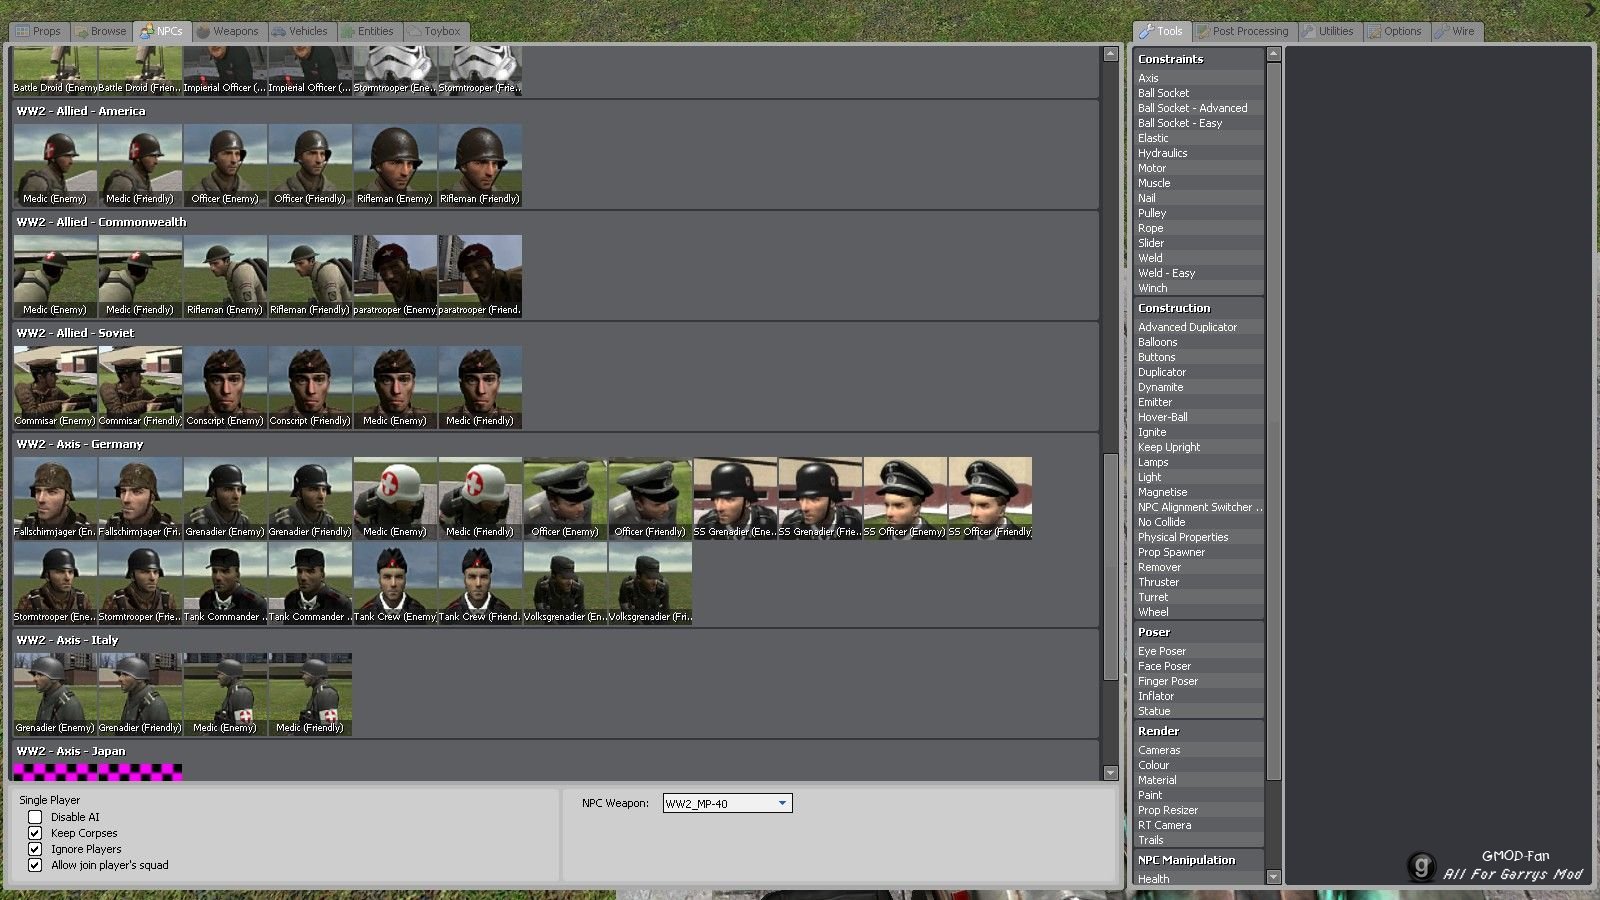Select the Health tool under NPC Manipulation
The image size is (1600, 900).
pos(1199,879)
